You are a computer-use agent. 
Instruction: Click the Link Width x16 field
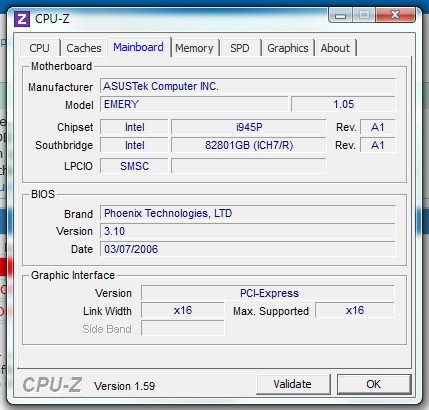point(183,311)
